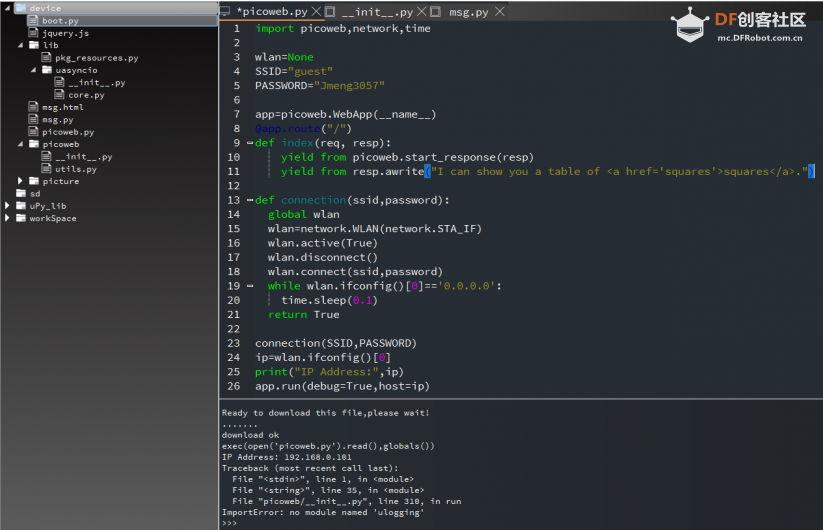
Task: Click the device folder icon
Action: (21, 8)
